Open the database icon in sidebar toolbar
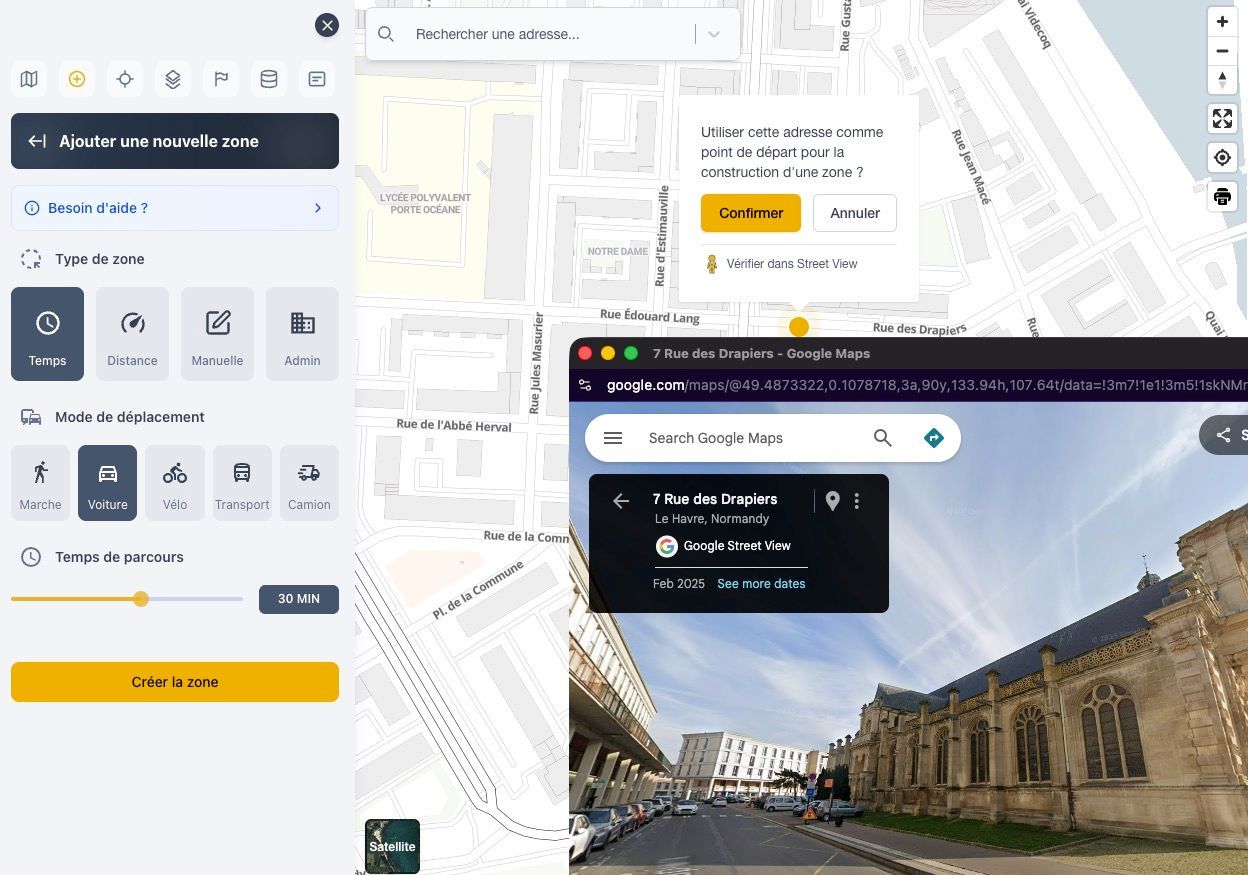 click(269, 79)
